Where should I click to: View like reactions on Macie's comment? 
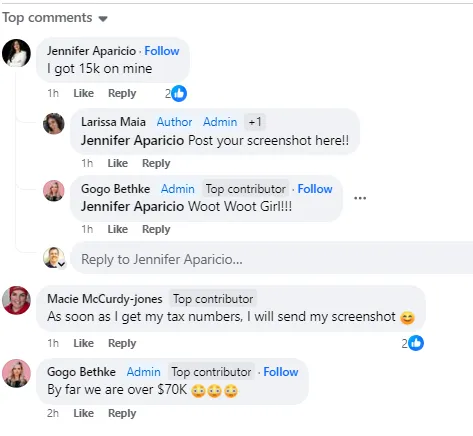coord(413,343)
